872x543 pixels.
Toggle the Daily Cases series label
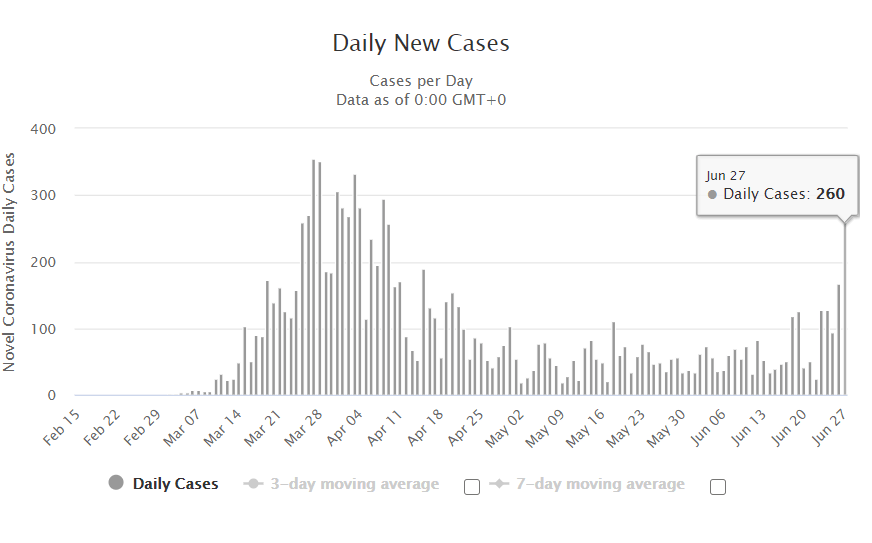tap(175, 484)
